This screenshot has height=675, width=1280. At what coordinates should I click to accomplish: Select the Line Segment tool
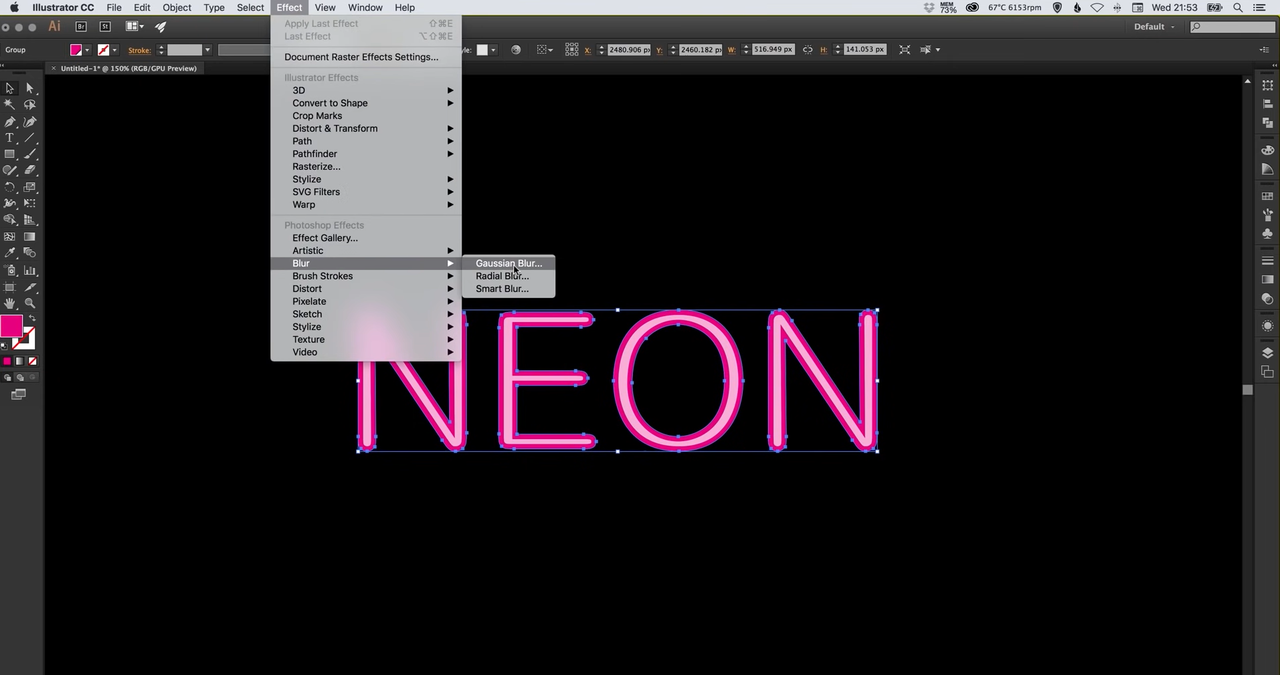click(30, 138)
